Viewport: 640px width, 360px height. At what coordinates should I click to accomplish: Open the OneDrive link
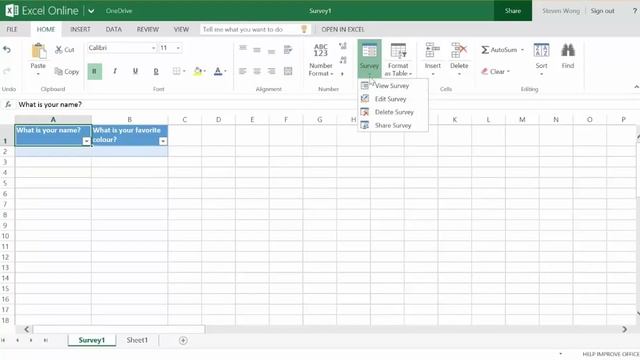119,11
